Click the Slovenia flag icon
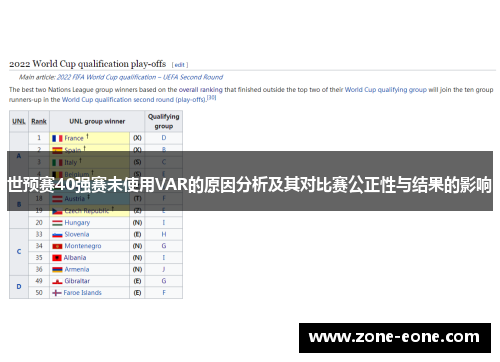Viewport: 500px width, 362px height. 57,235
